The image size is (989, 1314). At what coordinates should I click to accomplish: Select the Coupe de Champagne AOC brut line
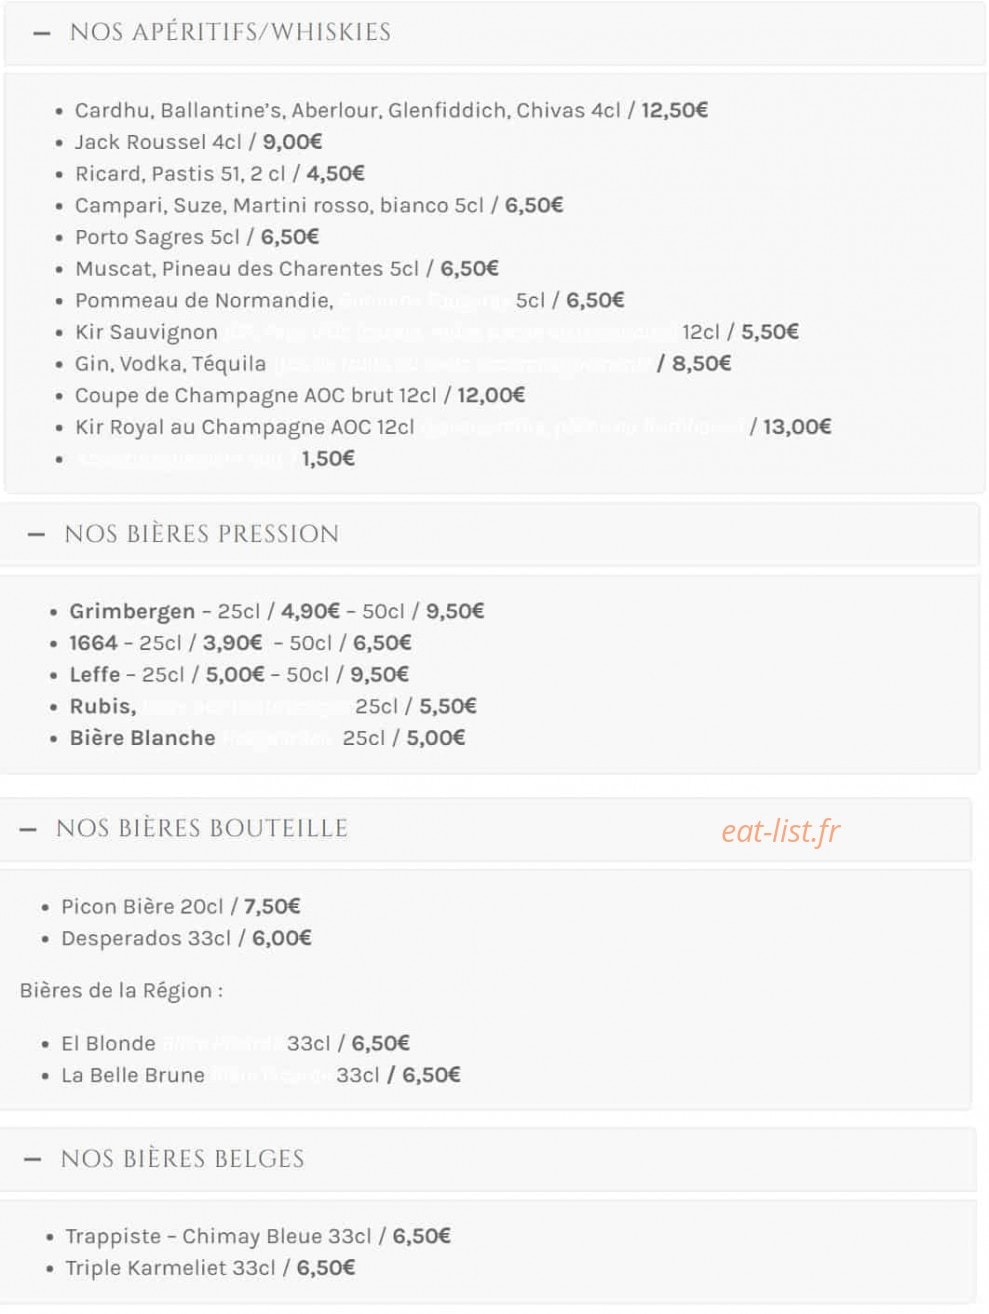point(300,395)
